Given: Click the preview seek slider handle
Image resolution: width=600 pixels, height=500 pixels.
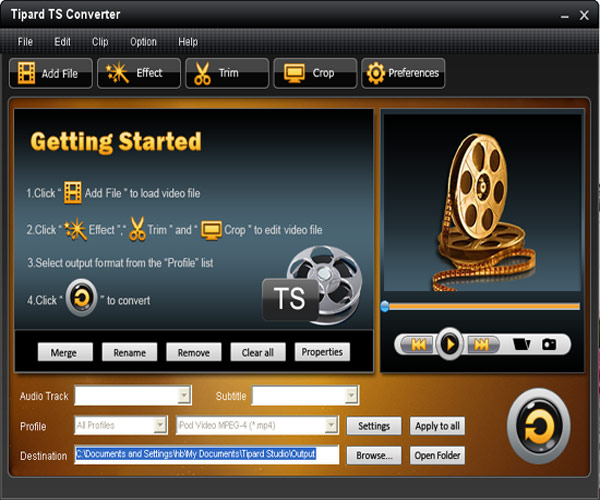Looking at the screenshot, I should pyautogui.click(x=385, y=306).
